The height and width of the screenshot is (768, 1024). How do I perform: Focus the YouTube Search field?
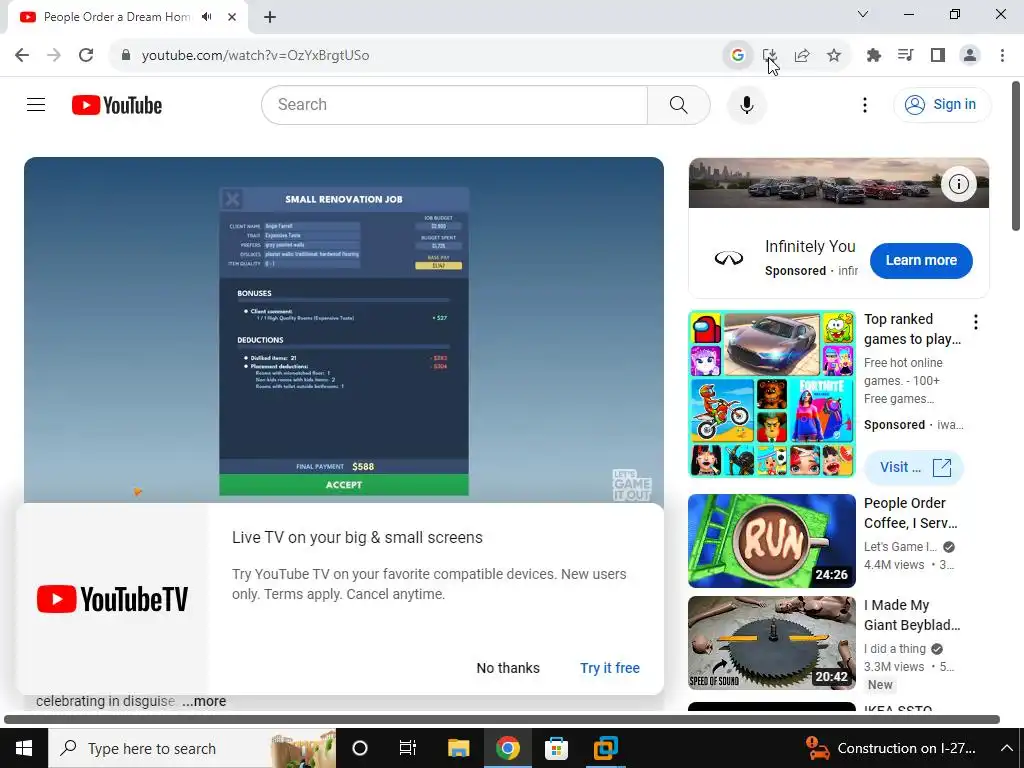(x=455, y=104)
